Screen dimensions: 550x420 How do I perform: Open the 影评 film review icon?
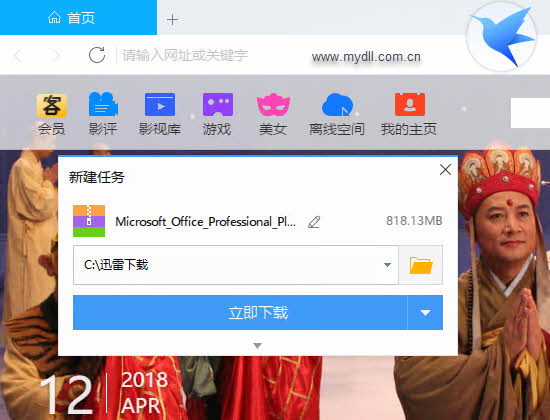click(103, 104)
